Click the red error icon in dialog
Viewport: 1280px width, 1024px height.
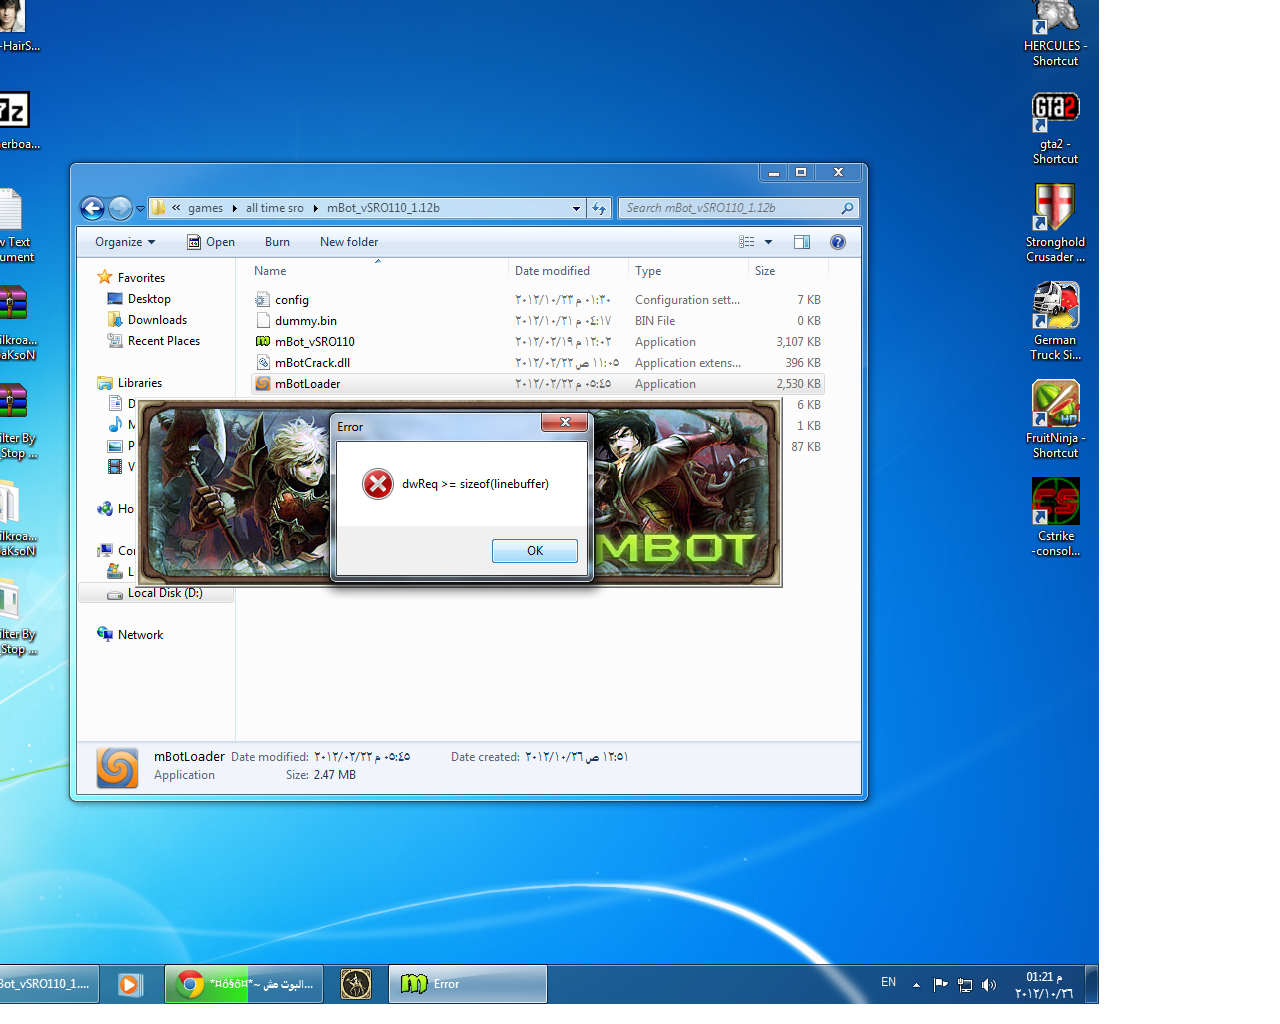(x=378, y=484)
